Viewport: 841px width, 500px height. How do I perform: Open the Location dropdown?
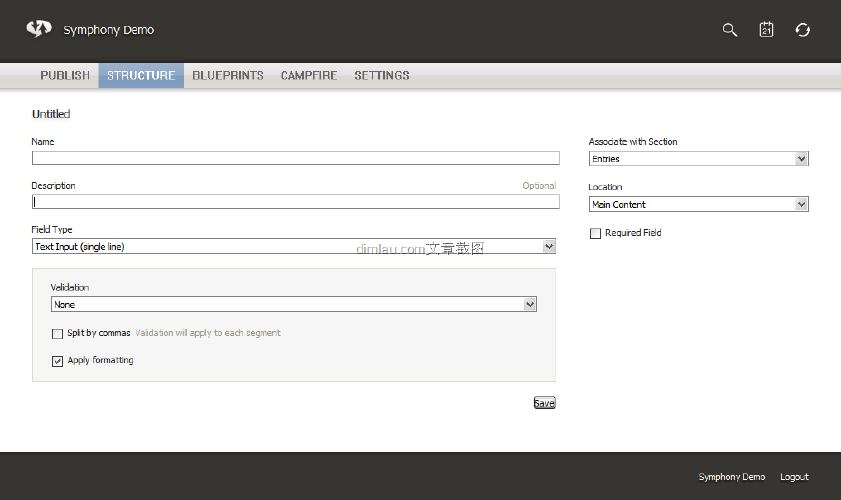click(x=699, y=204)
